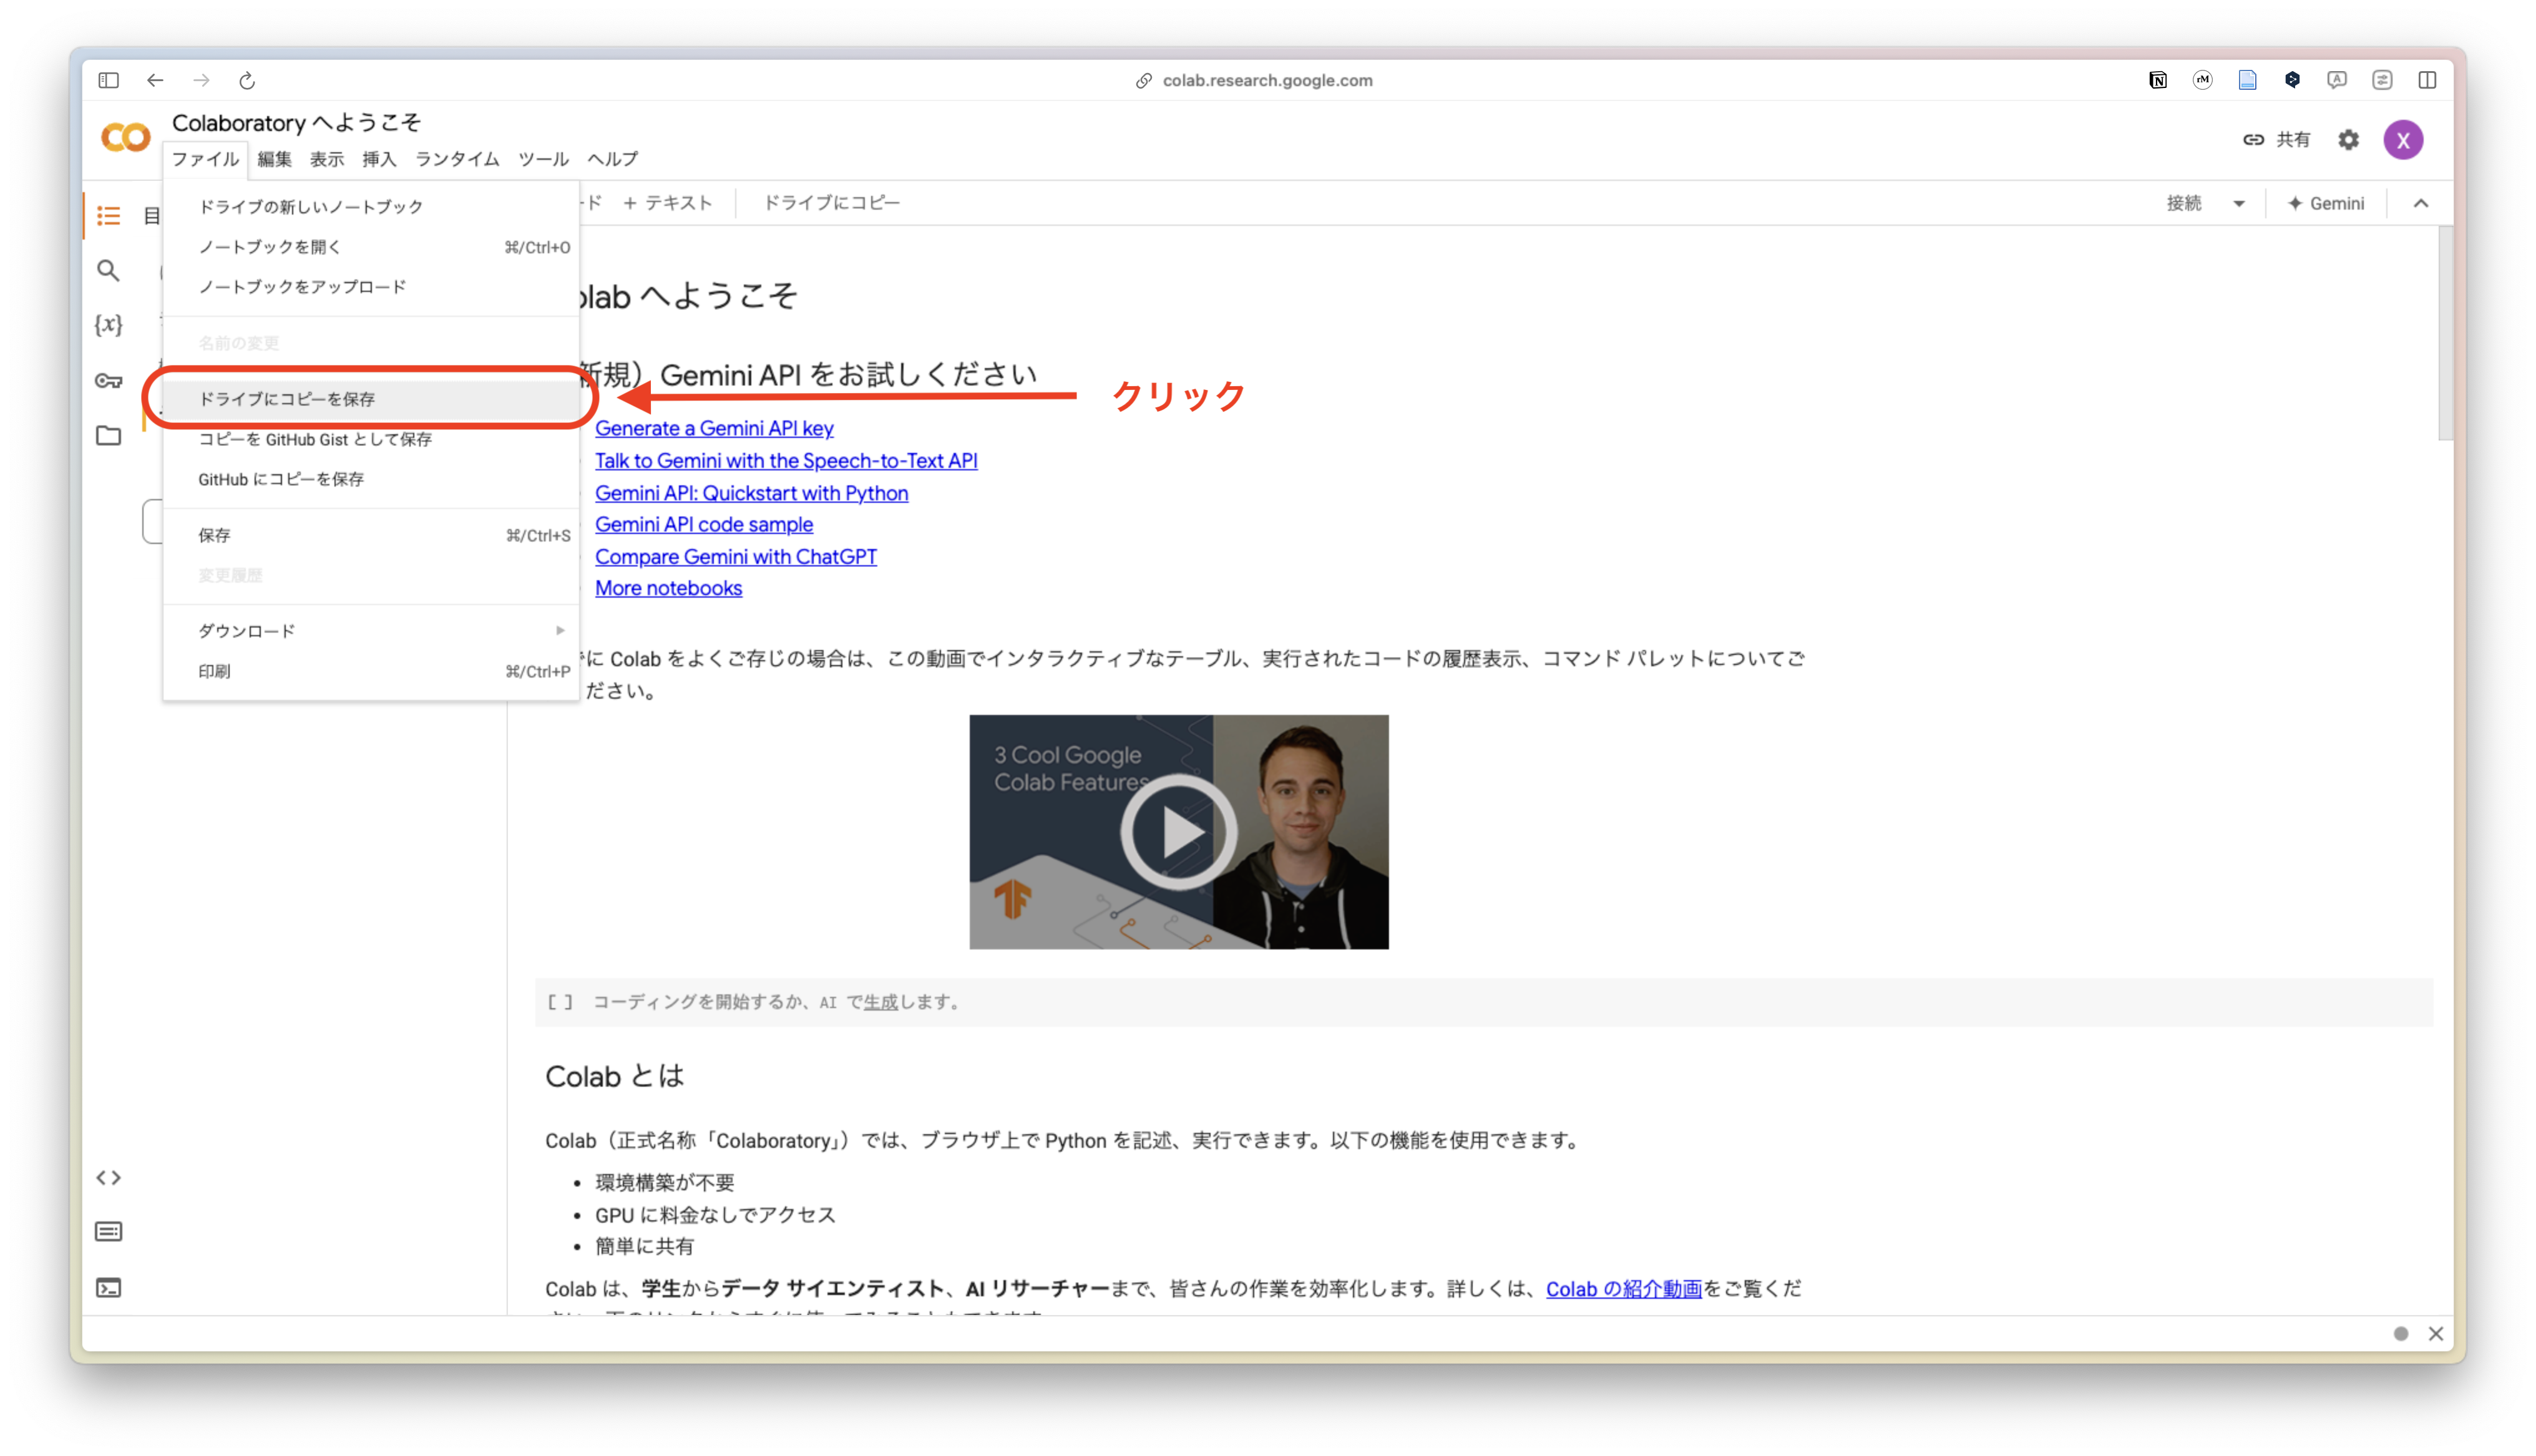Open the Gemini panel button
Image resolution: width=2536 pixels, height=1456 pixels.
click(x=2326, y=203)
